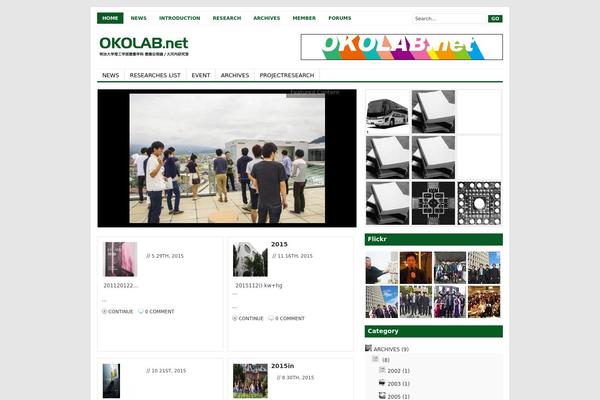Open the bus thumbnail
600x400 pixels.
(387, 112)
